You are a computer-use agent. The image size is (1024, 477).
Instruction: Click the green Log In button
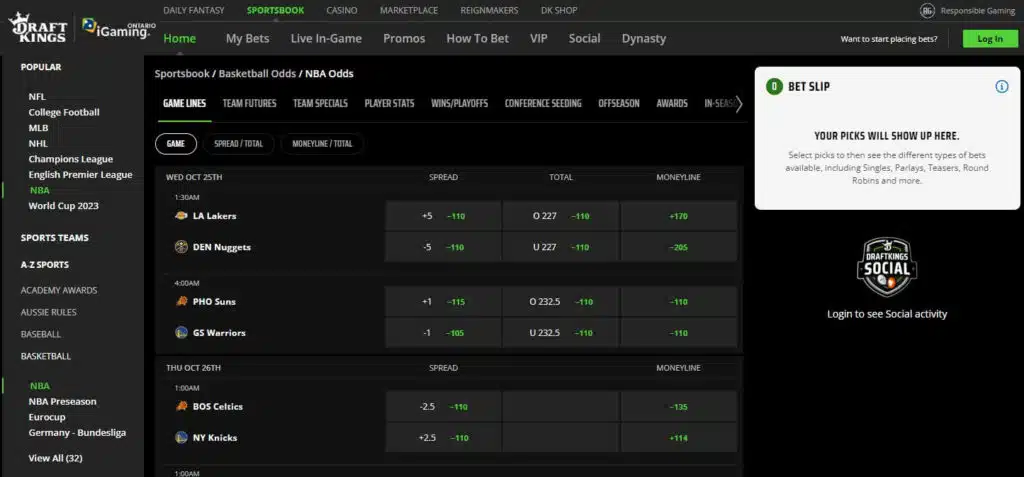(990, 39)
